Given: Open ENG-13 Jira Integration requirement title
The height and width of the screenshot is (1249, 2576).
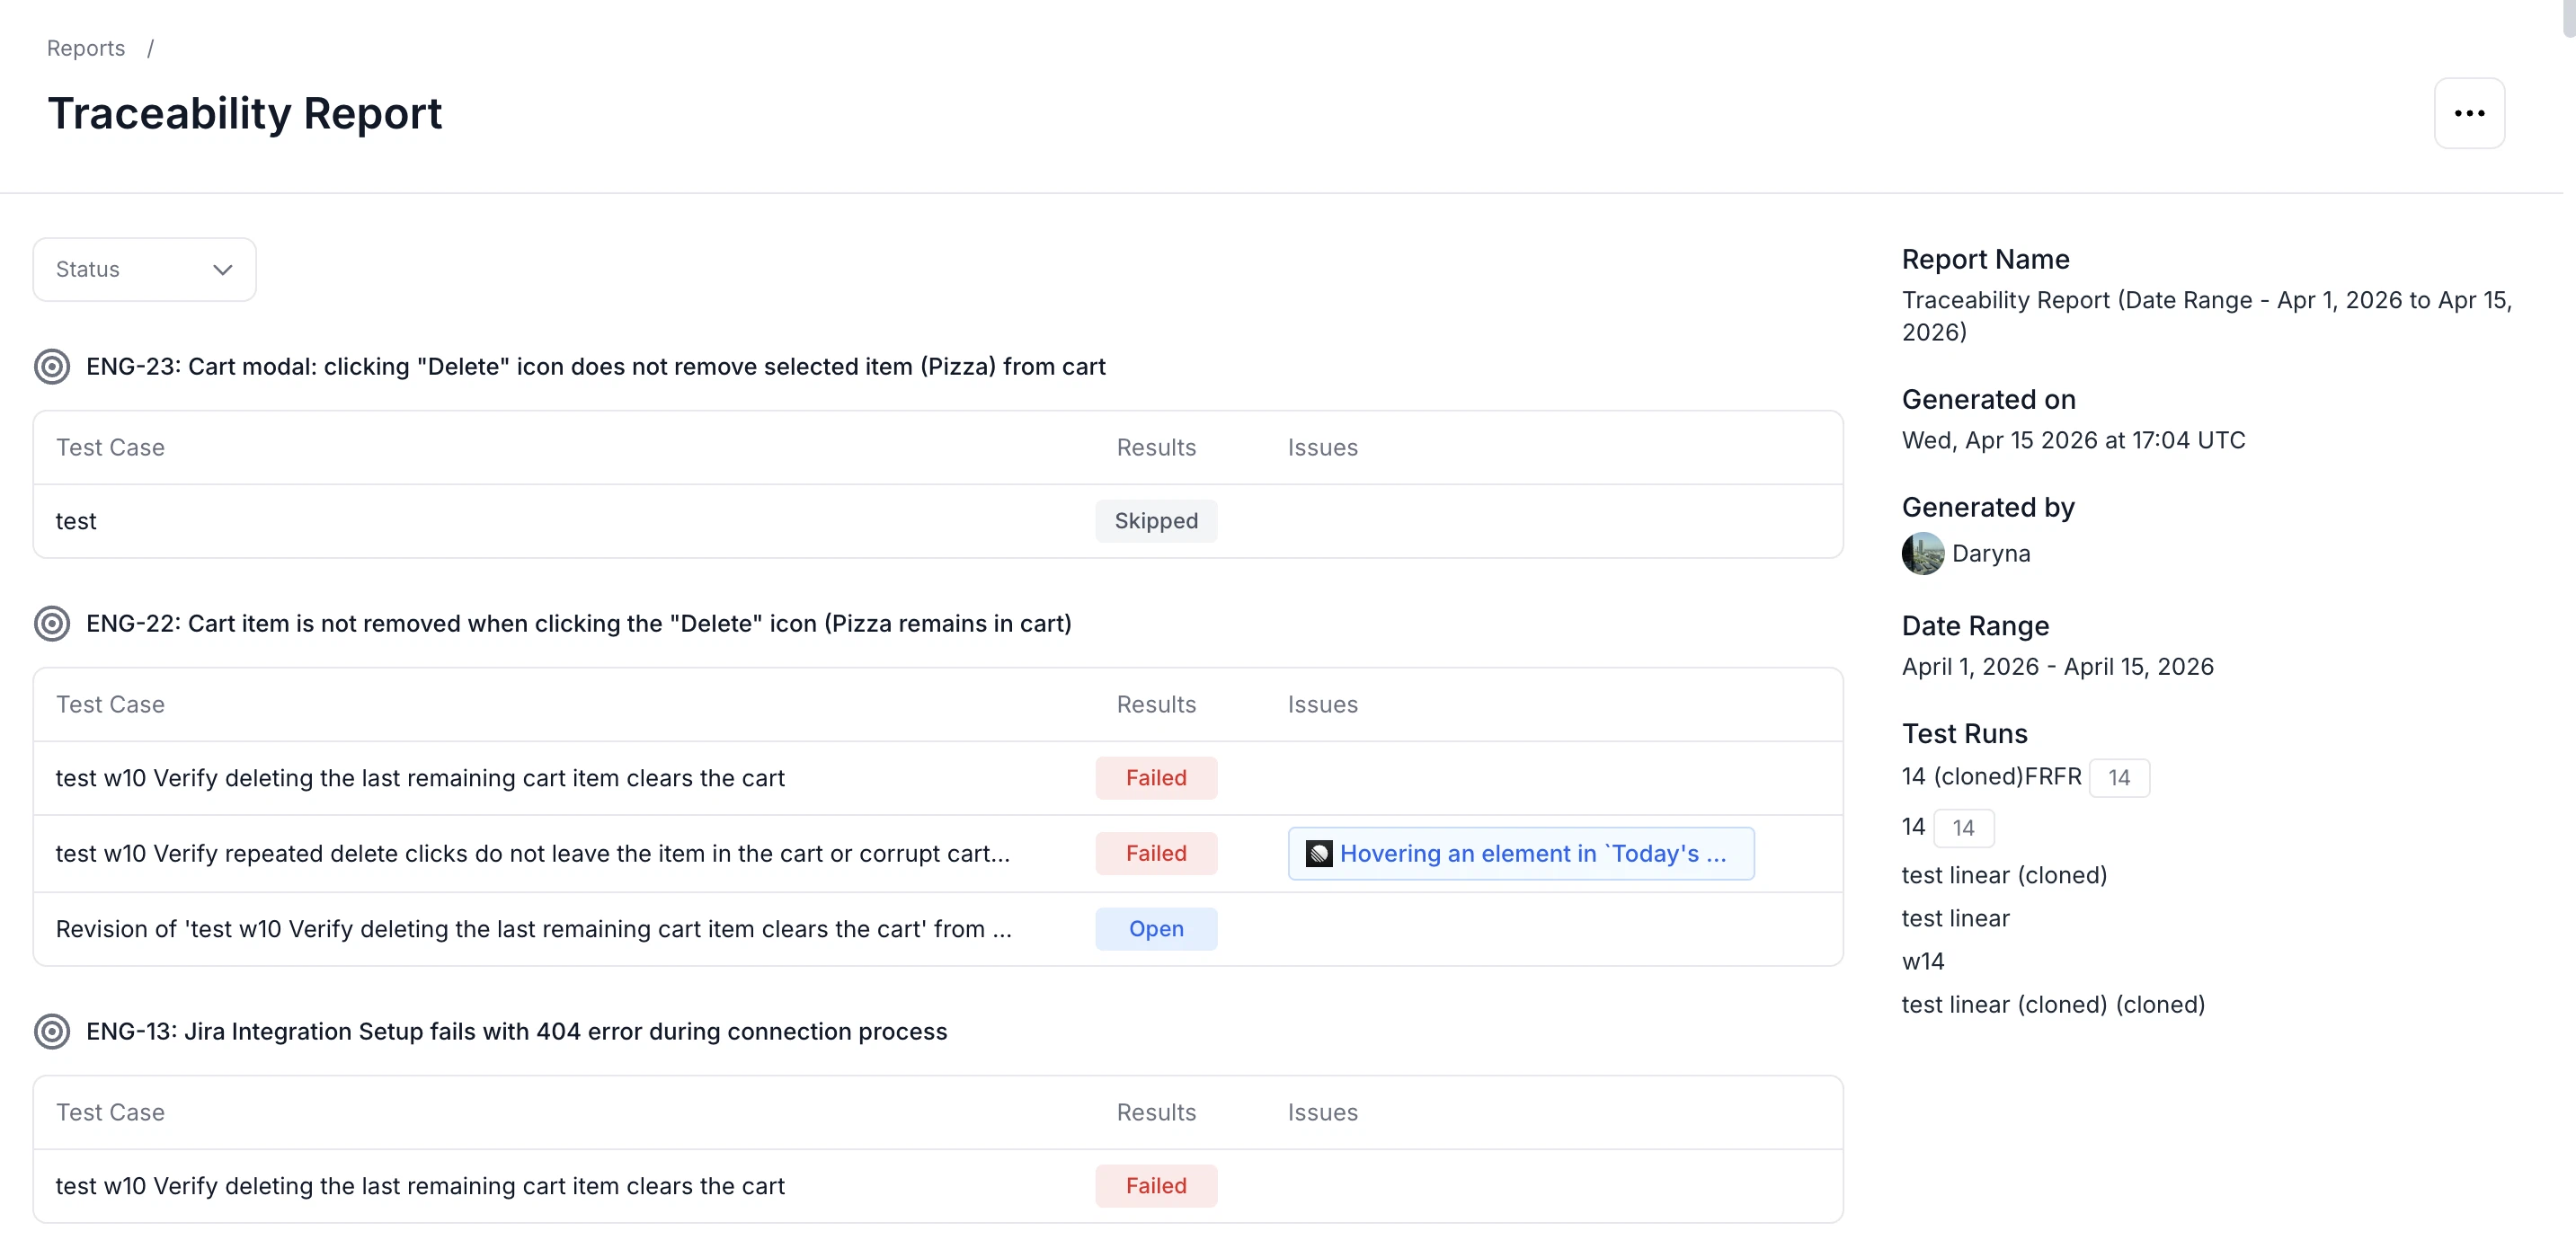Looking at the screenshot, I should (516, 1031).
